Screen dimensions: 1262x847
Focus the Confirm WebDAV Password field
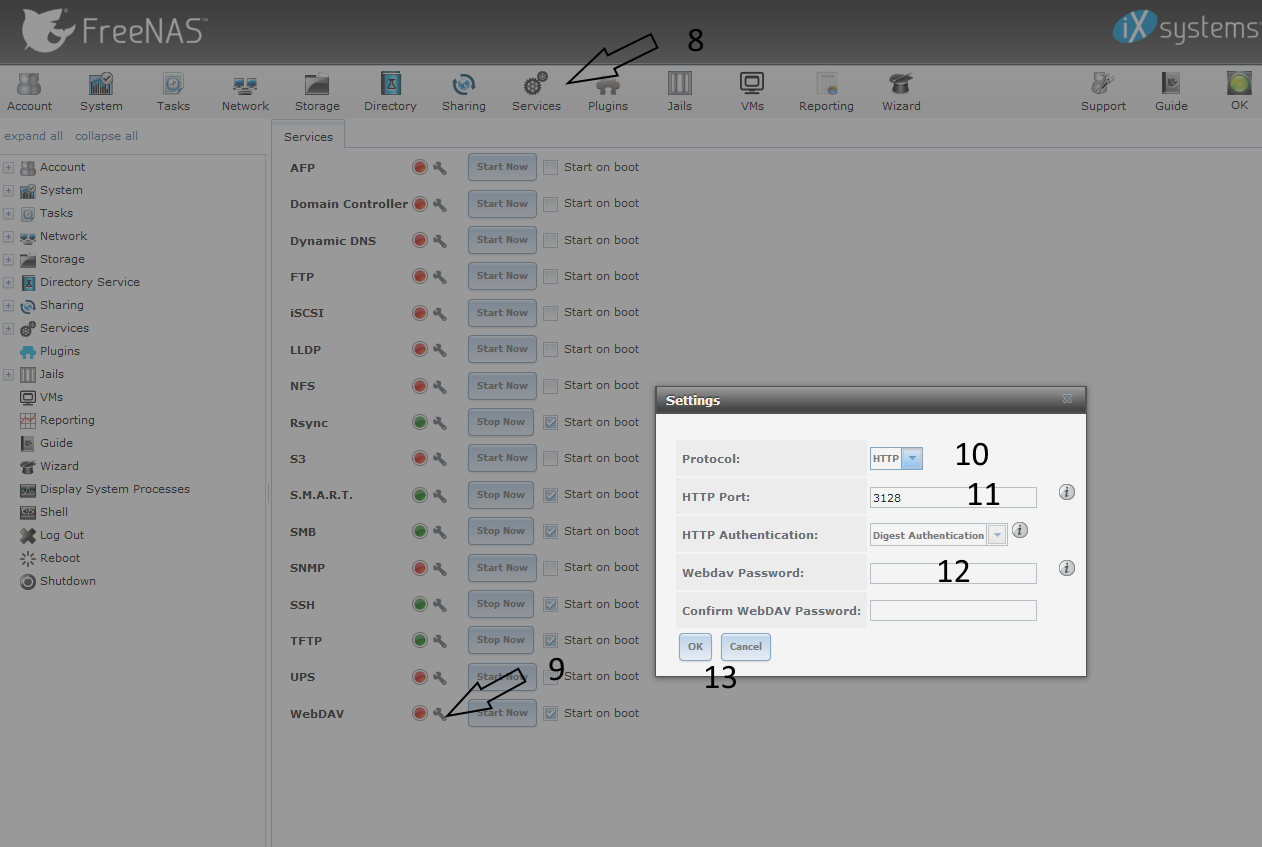click(x=953, y=610)
